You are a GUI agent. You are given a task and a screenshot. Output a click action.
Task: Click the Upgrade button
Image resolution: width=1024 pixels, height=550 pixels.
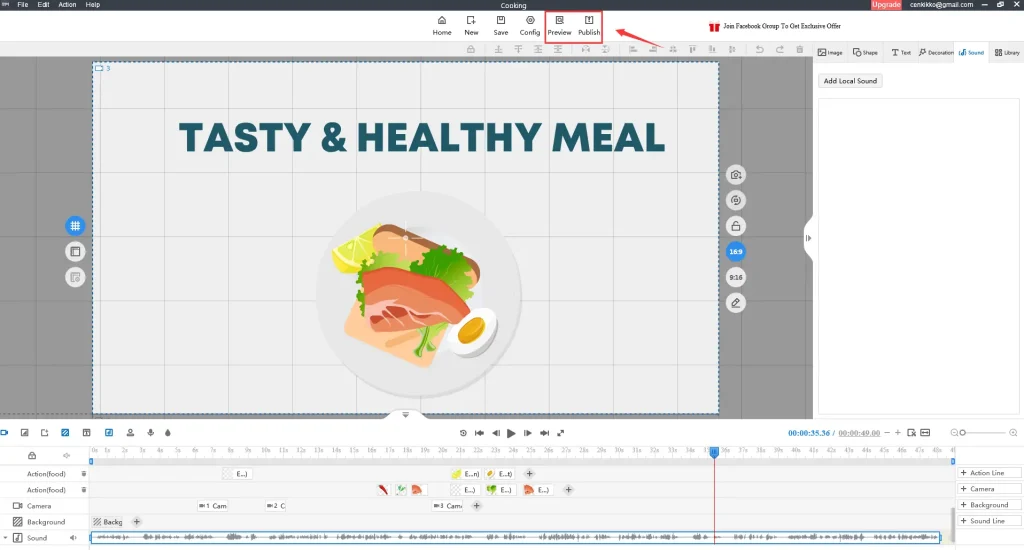coord(886,5)
